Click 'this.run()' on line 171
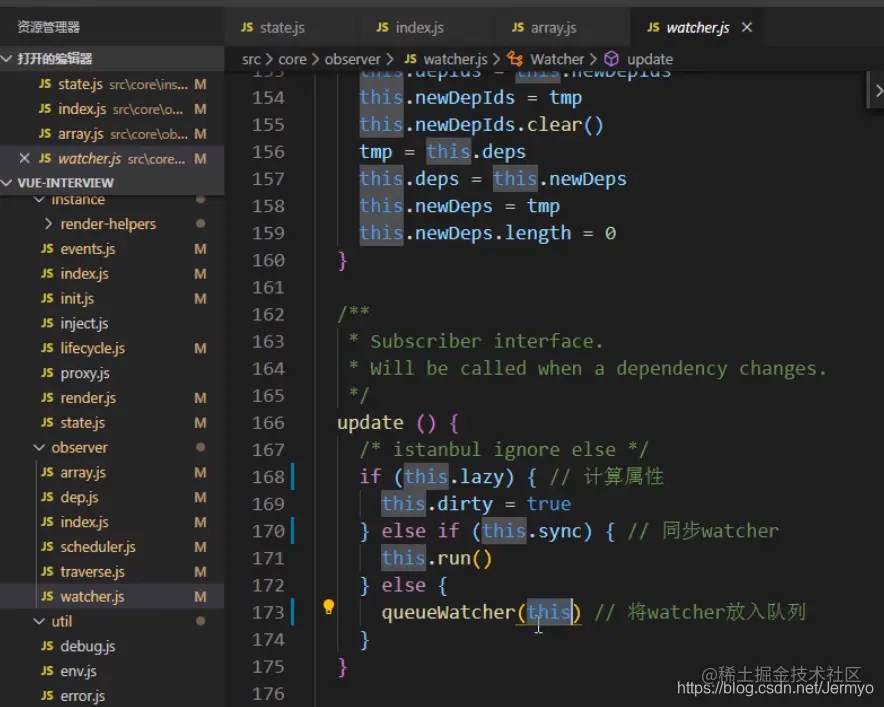Screen dimensions: 884x707 point(437,558)
